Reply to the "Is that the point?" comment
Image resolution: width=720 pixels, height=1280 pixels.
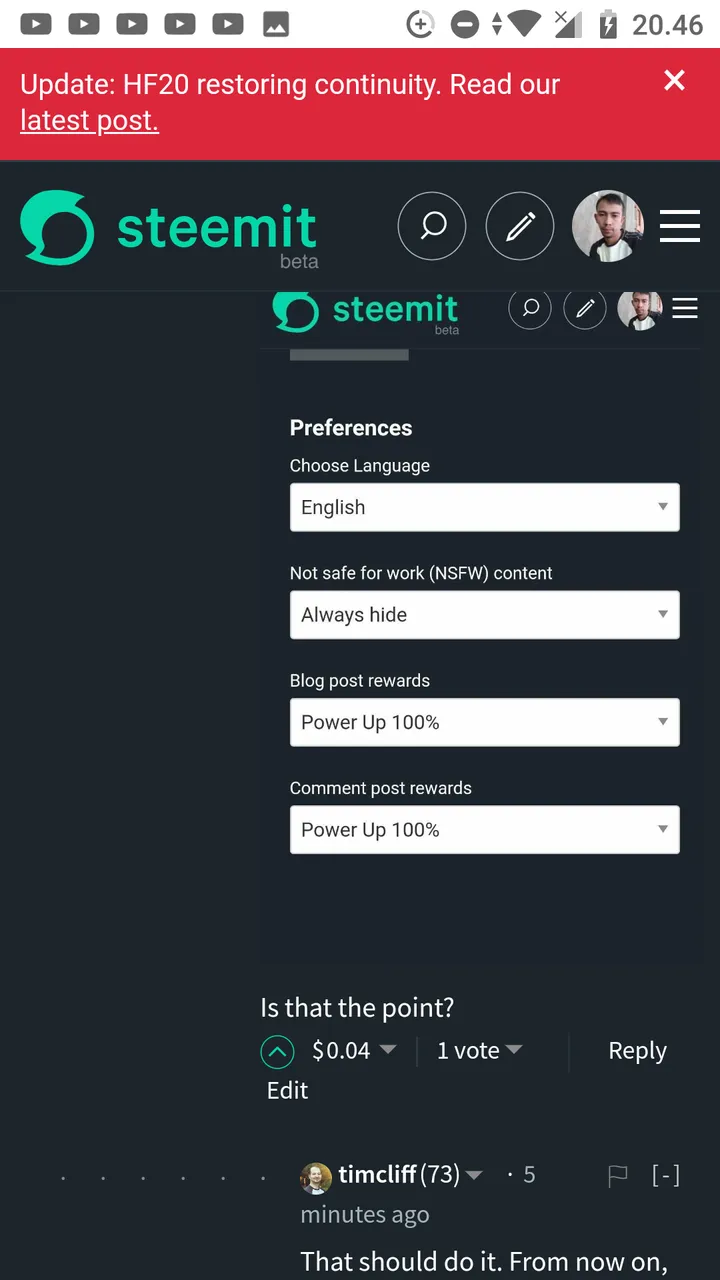point(637,1051)
